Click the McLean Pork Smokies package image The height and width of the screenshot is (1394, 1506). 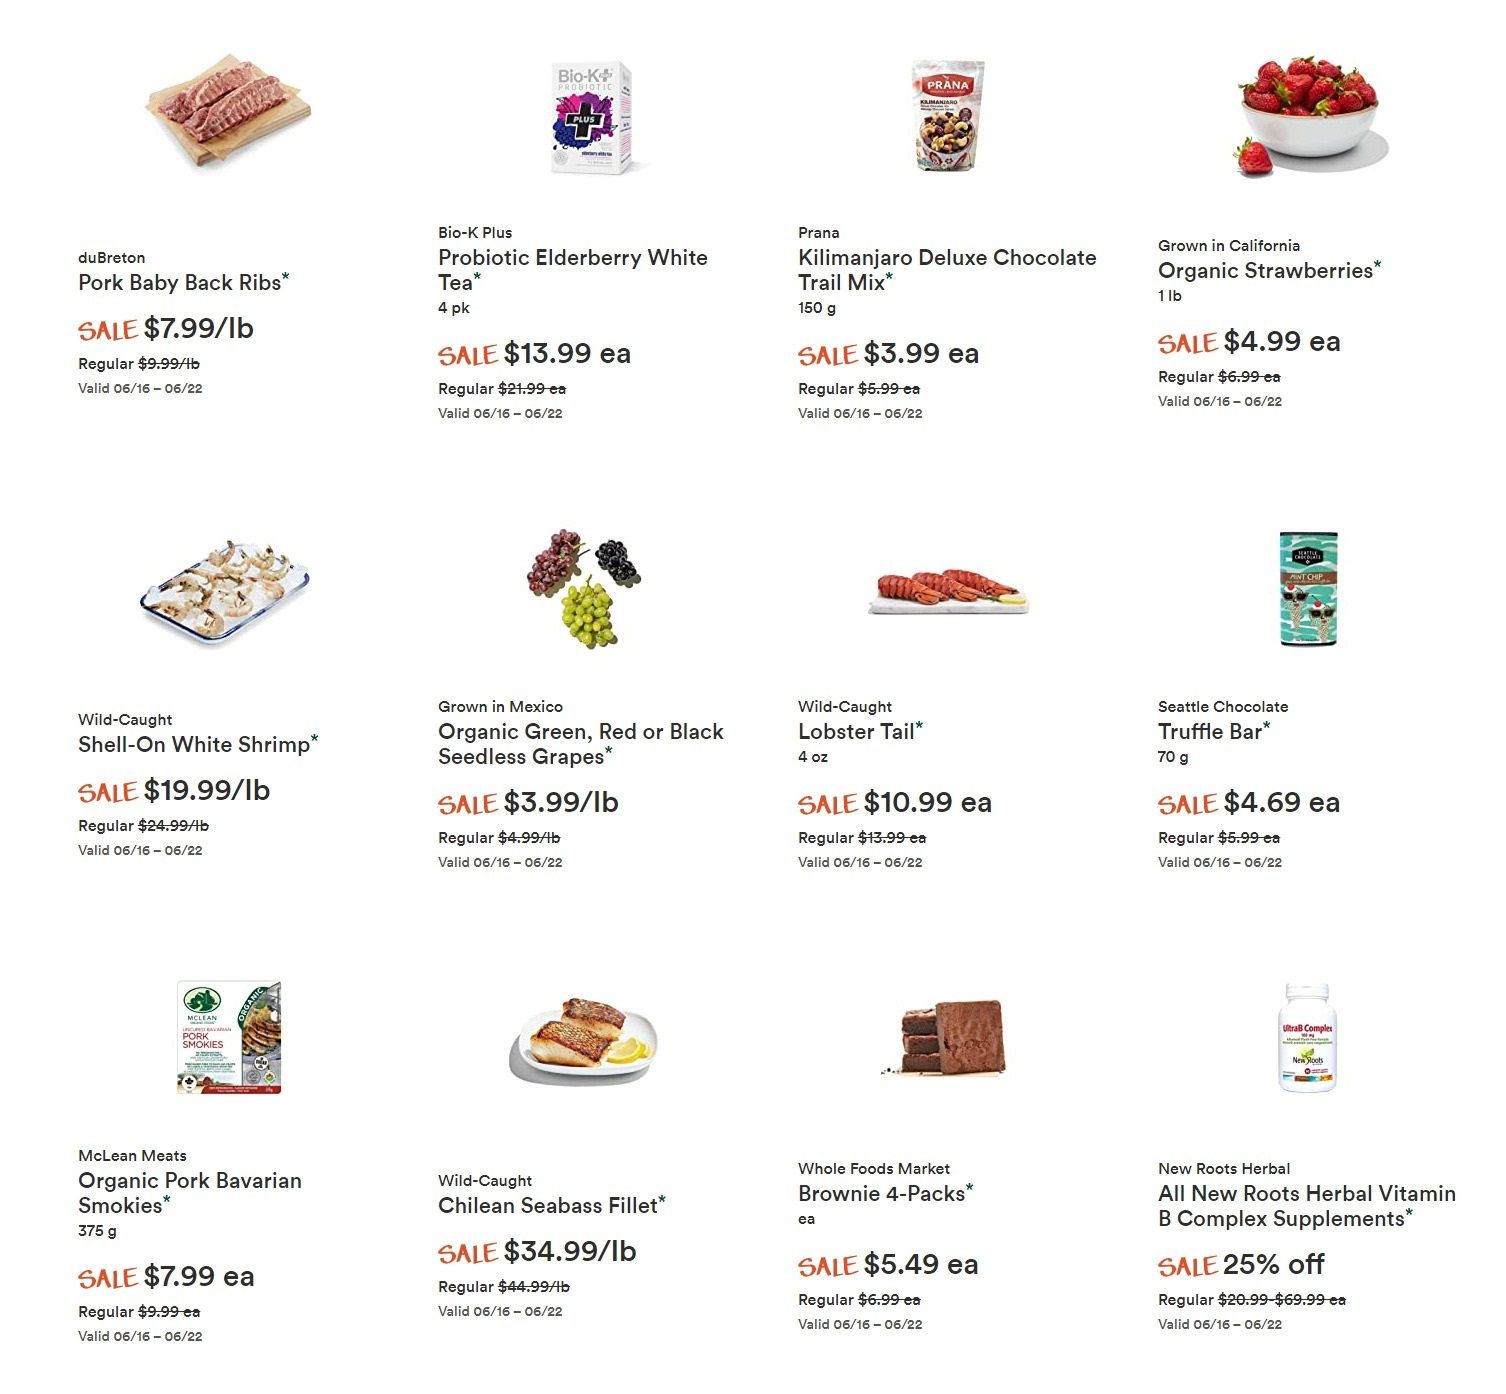(x=229, y=1038)
